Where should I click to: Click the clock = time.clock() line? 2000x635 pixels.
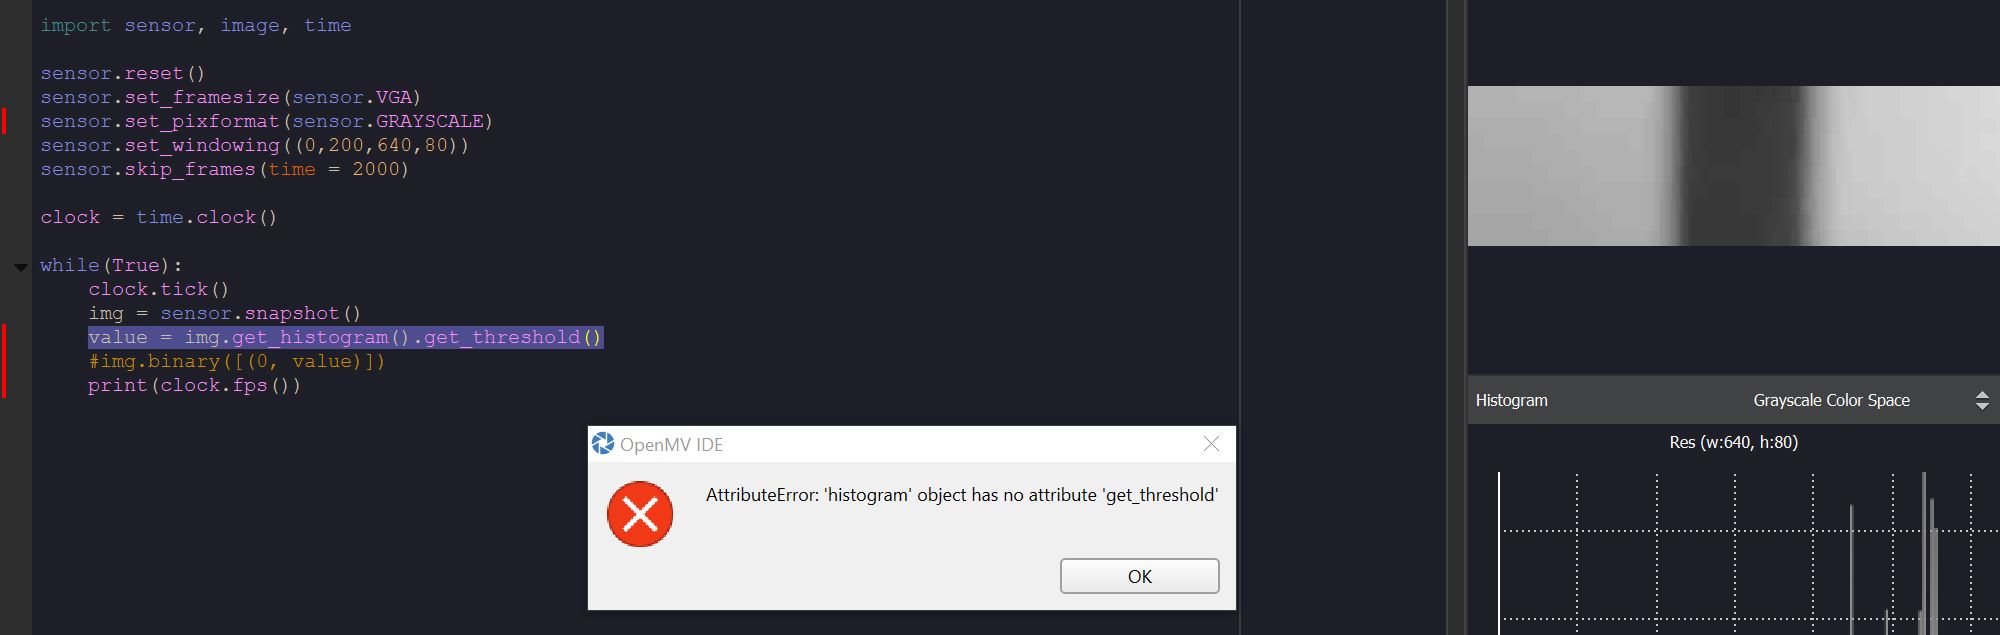coord(159,217)
